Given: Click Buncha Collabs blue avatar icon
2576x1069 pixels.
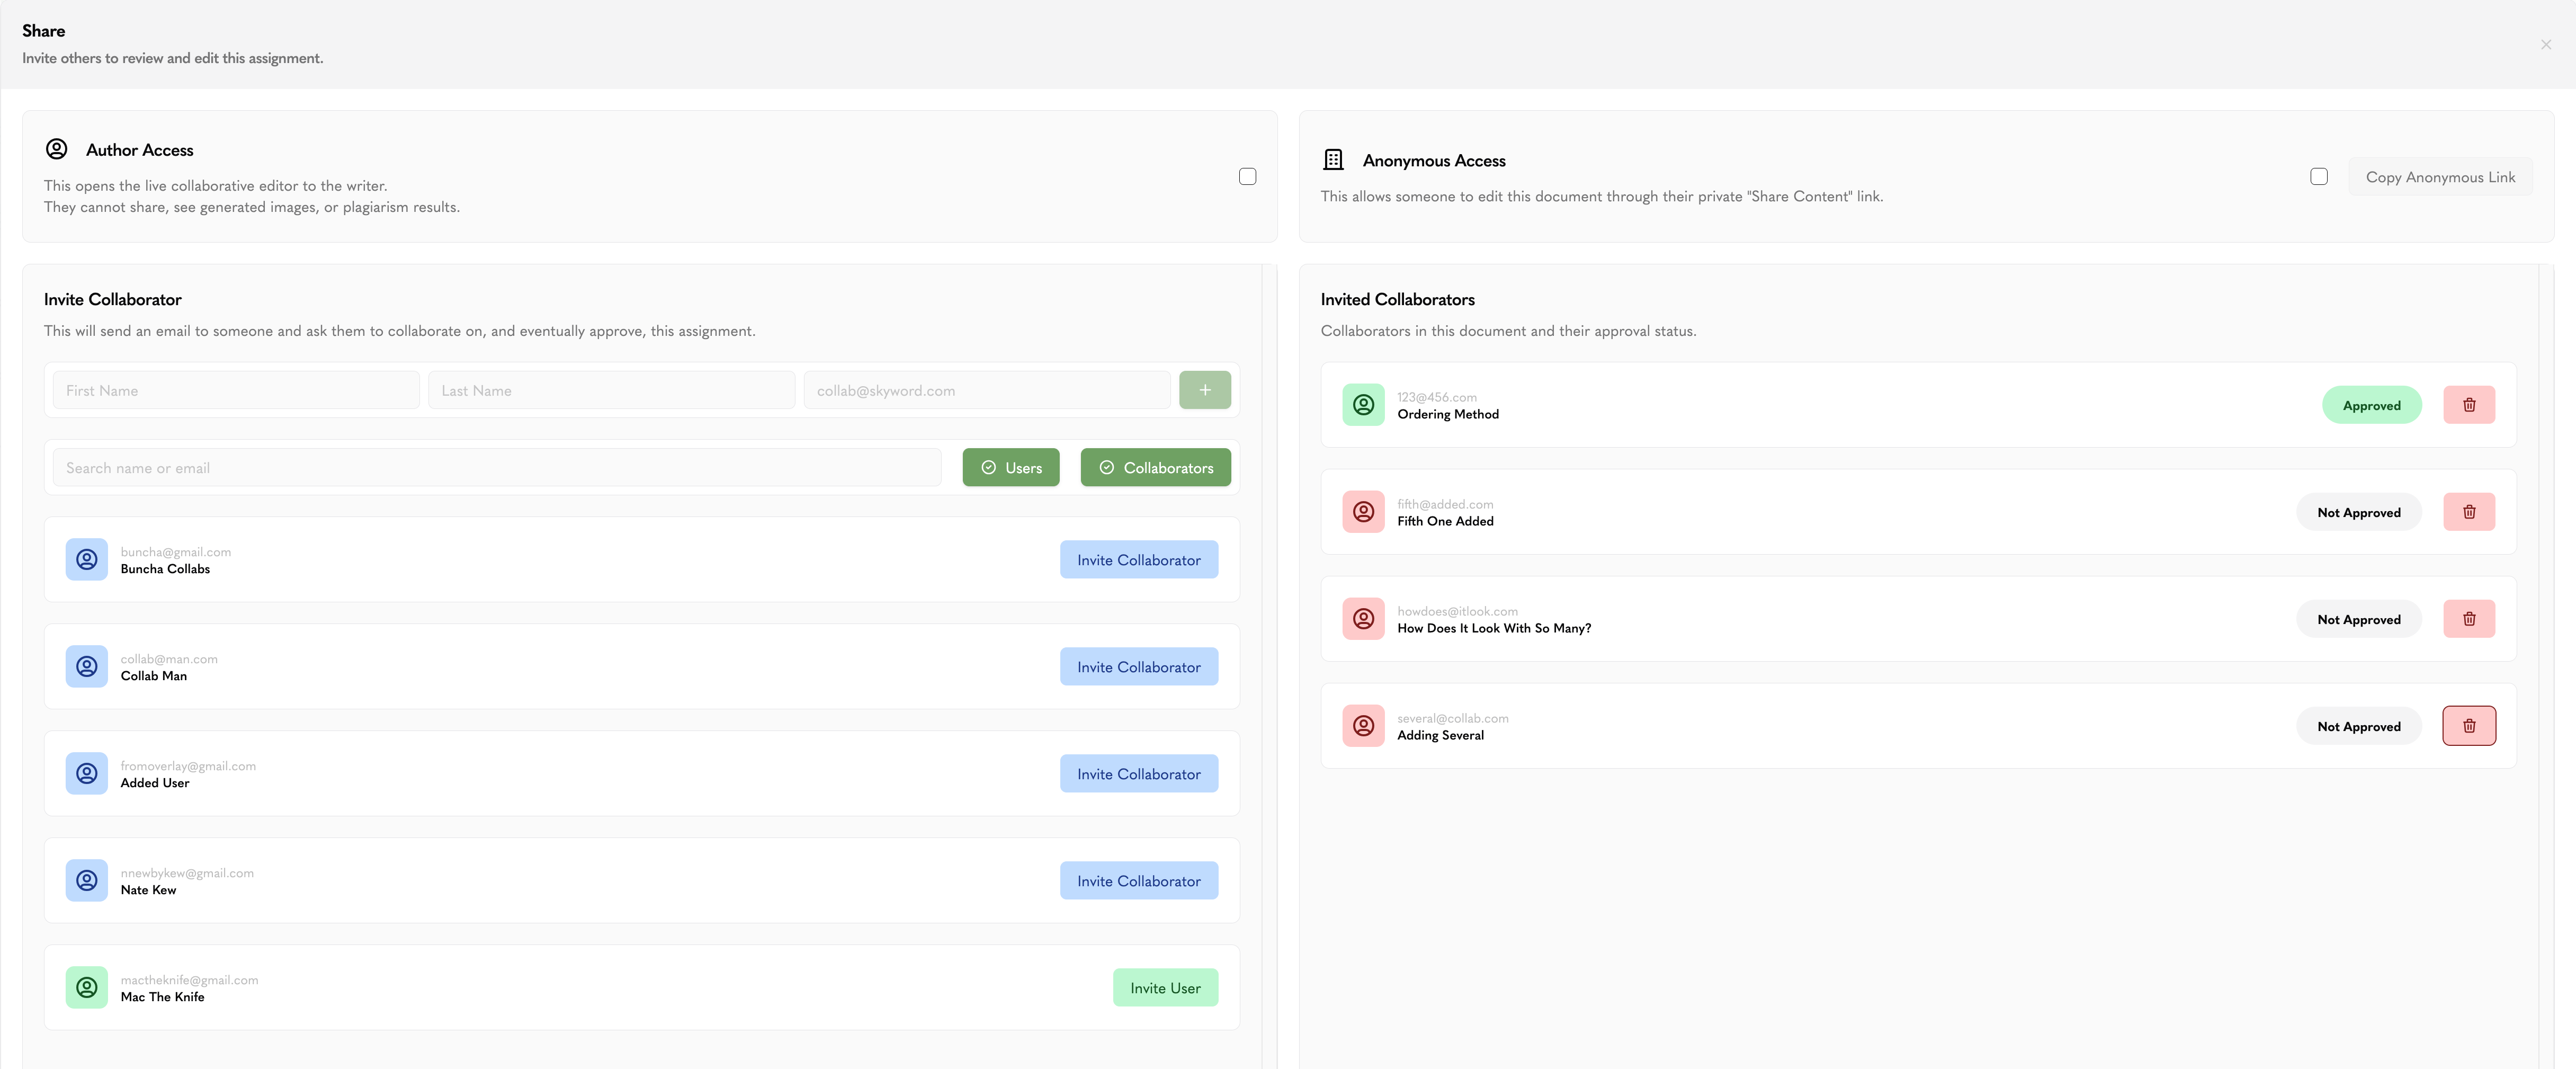Looking at the screenshot, I should point(87,559).
